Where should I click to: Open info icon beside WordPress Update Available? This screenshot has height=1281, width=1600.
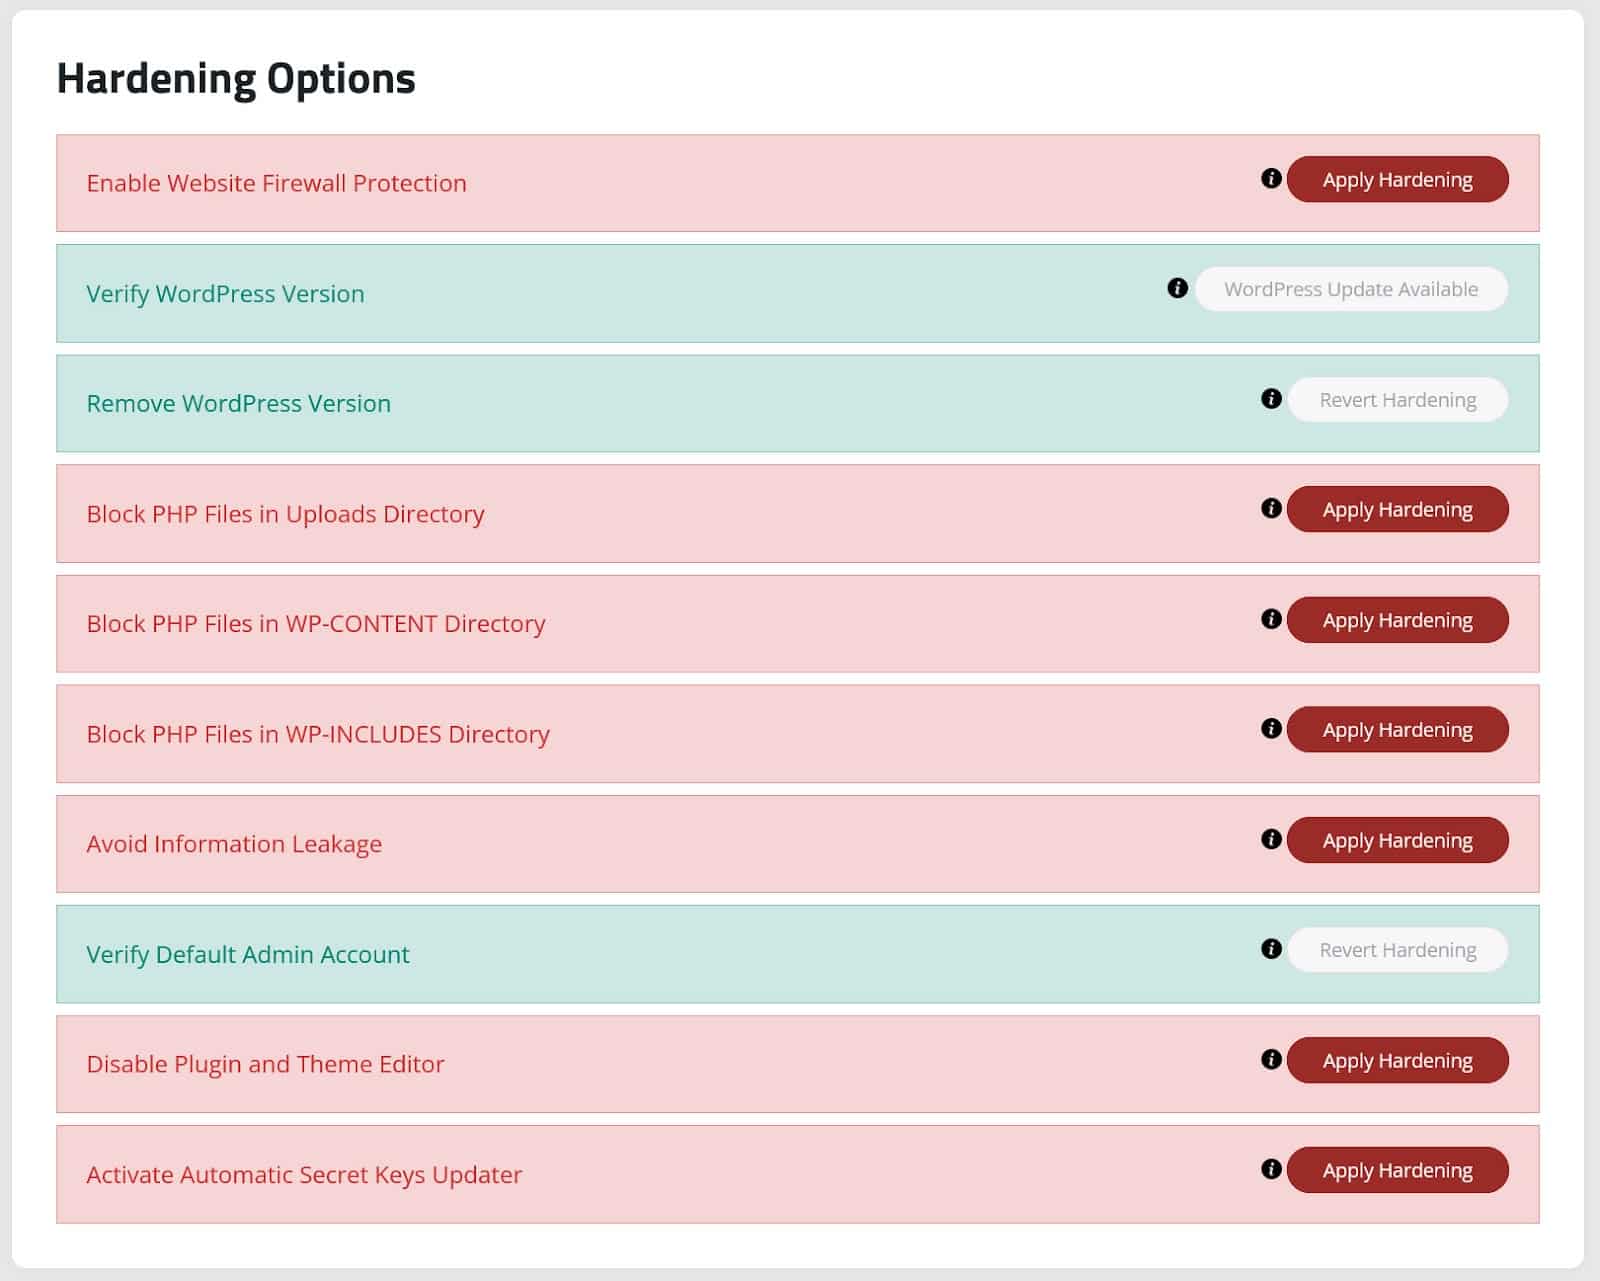1178,288
